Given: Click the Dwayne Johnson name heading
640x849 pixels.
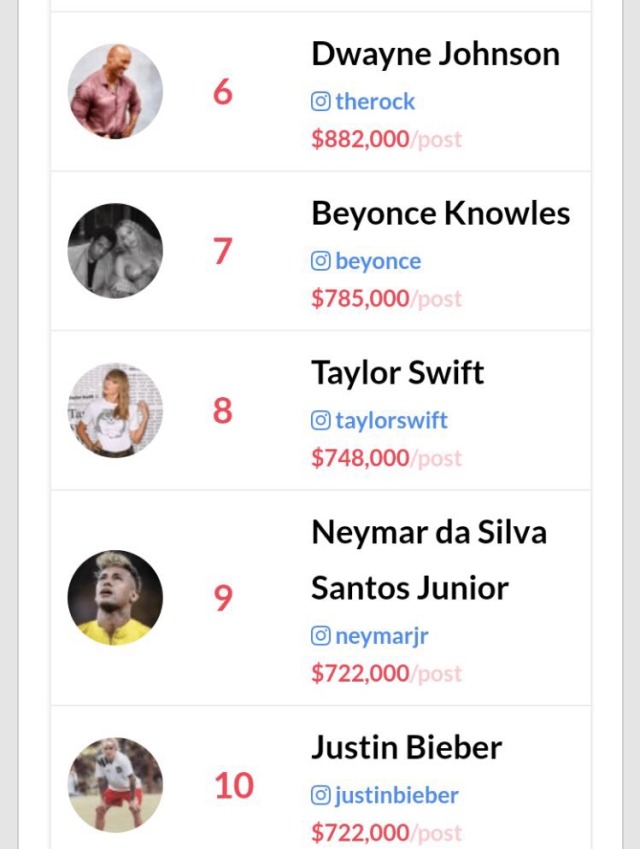Looking at the screenshot, I should pyautogui.click(x=435, y=55).
